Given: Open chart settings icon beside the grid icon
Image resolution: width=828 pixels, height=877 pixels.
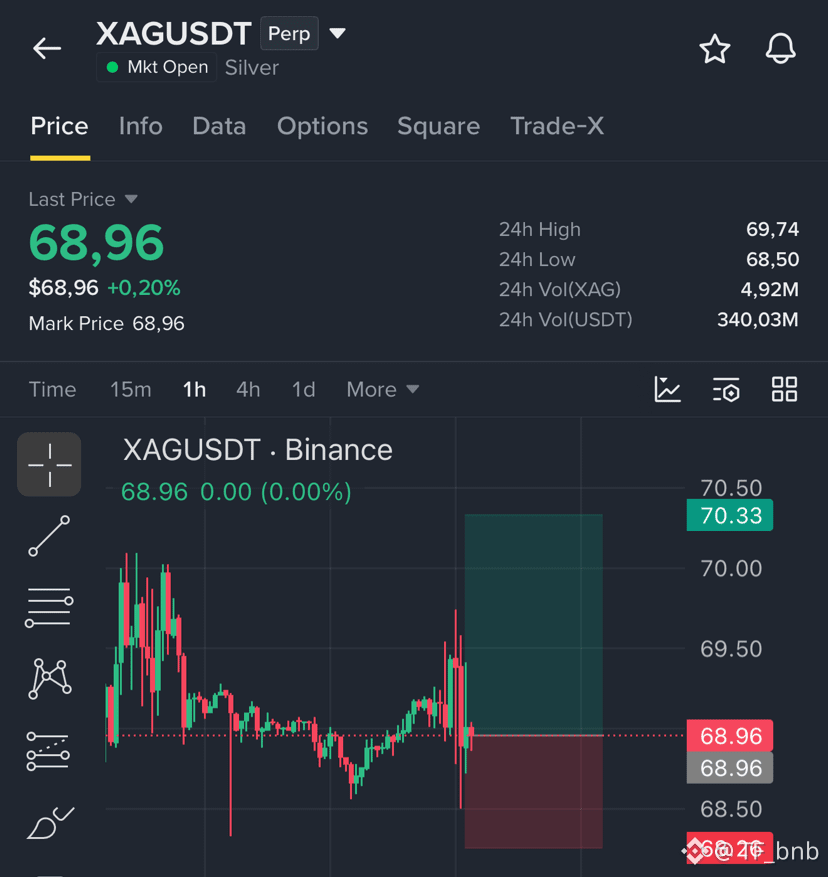Looking at the screenshot, I should tap(726, 389).
